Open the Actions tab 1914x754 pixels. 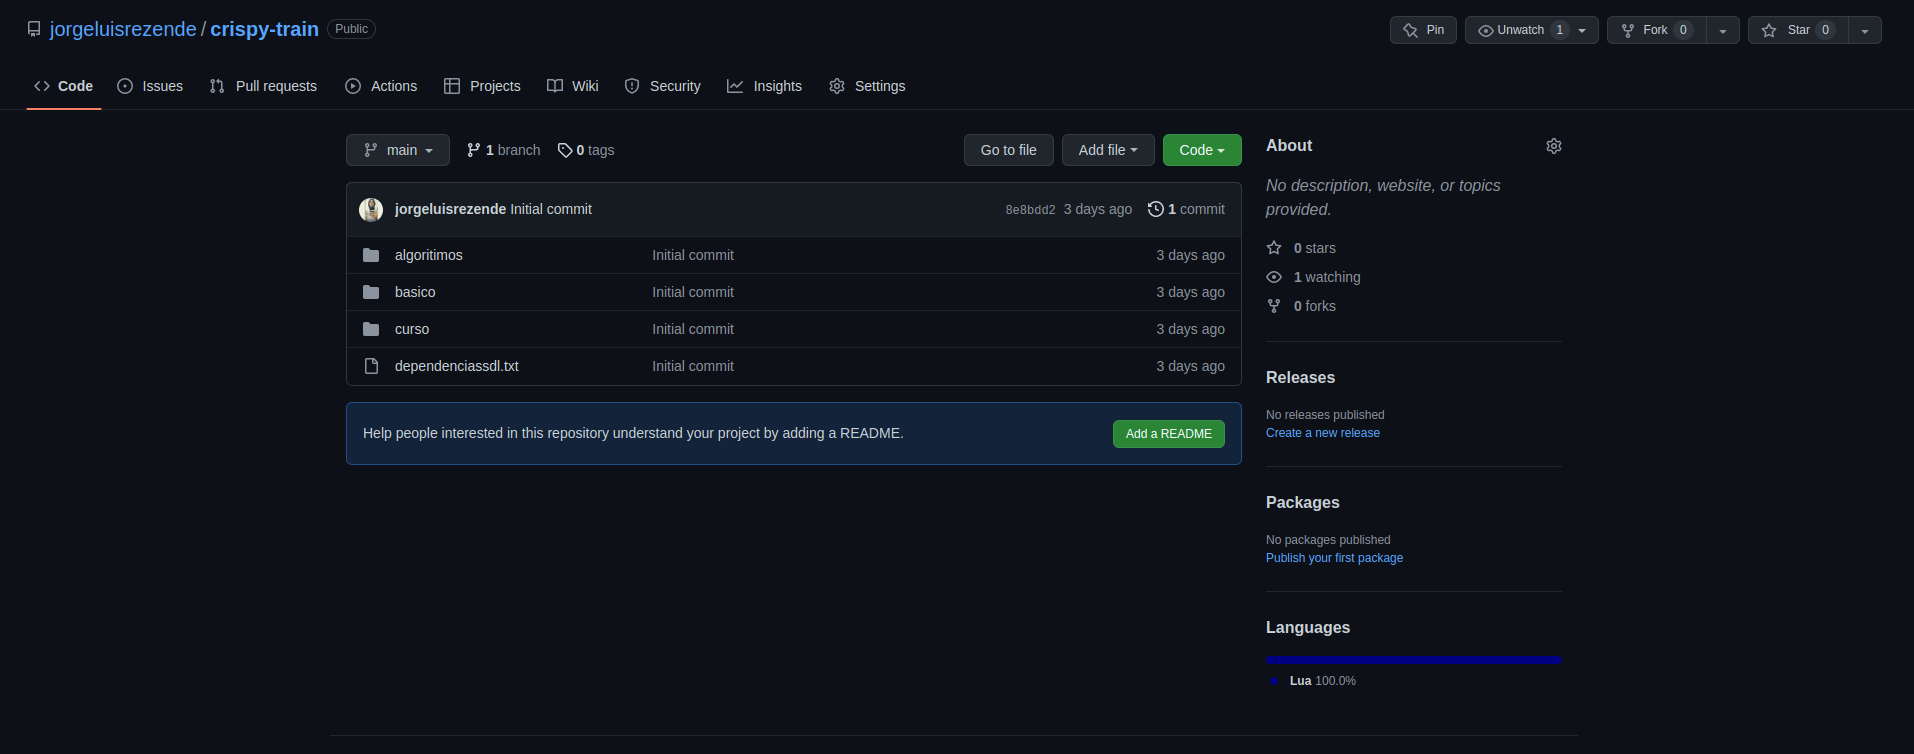[x=381, y=86]
